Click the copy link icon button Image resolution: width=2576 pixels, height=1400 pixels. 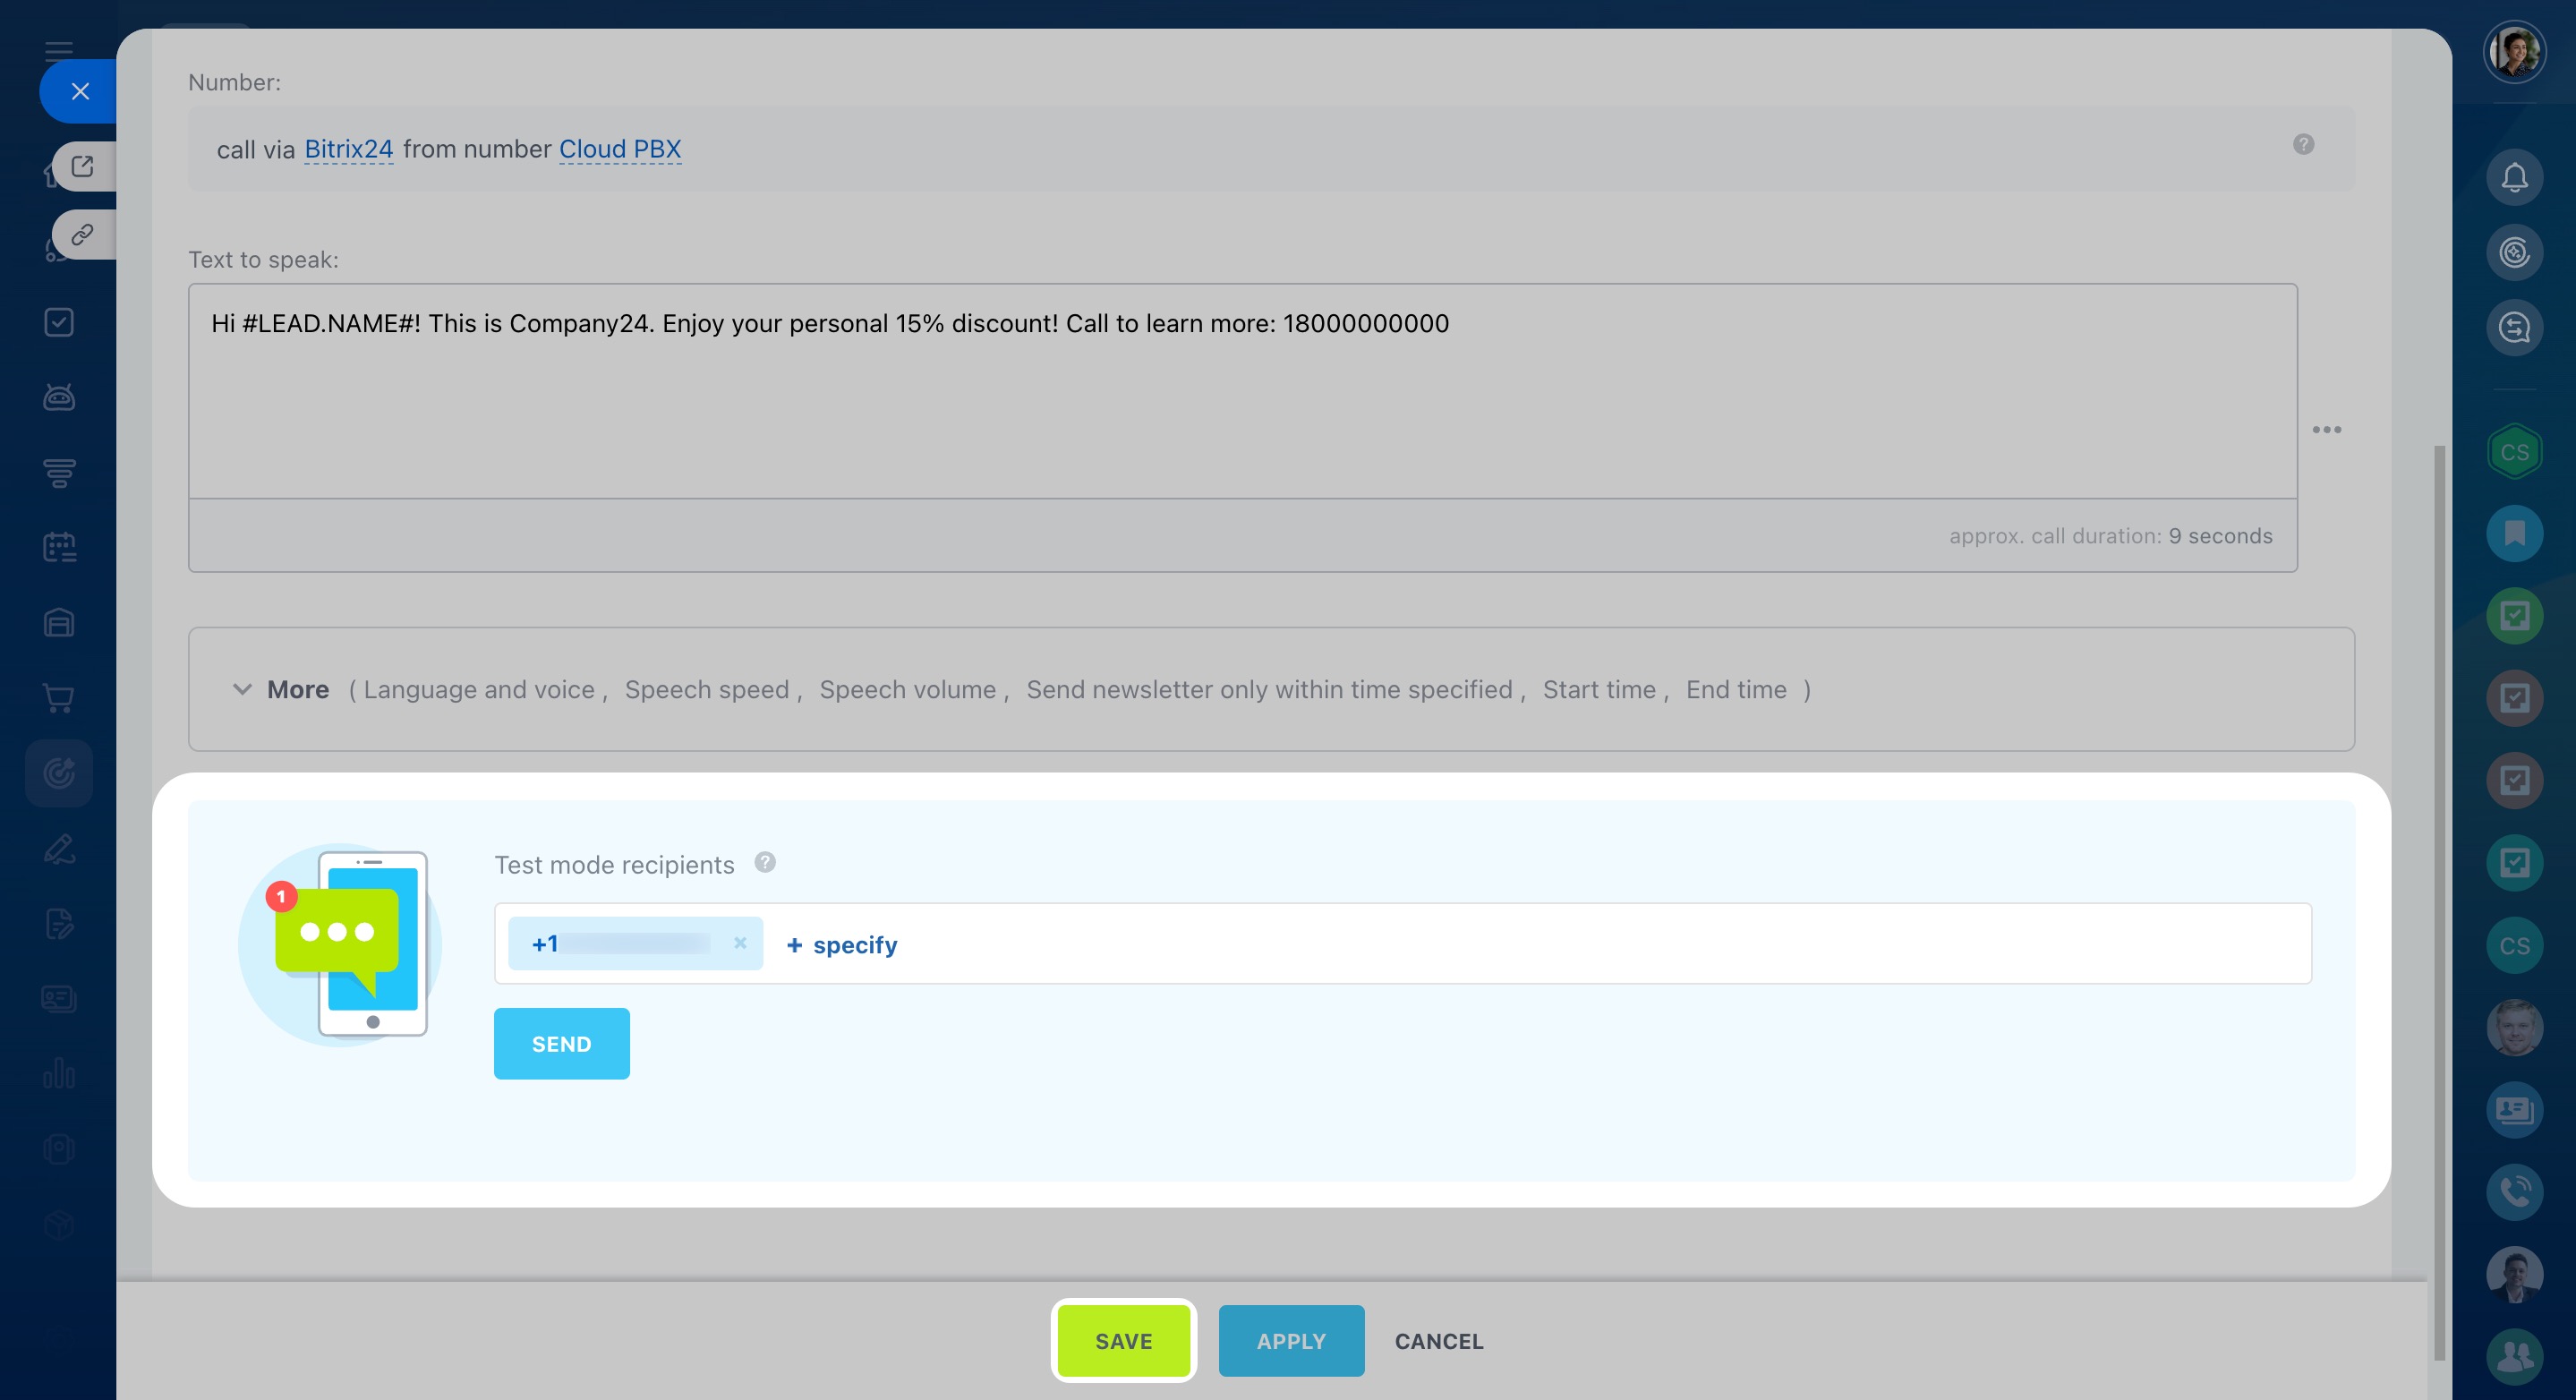(83, 235)
